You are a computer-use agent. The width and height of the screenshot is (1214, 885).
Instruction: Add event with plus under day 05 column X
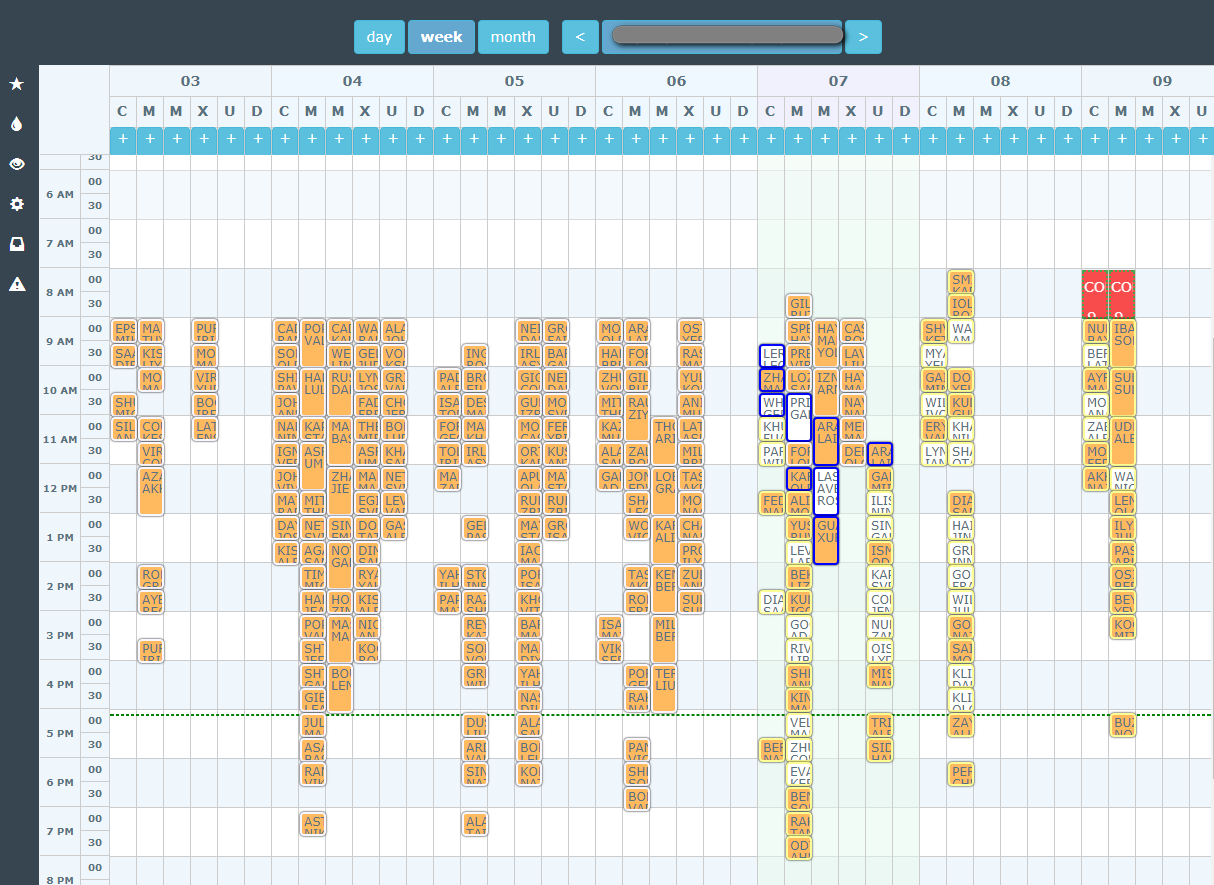coord(528,141)
